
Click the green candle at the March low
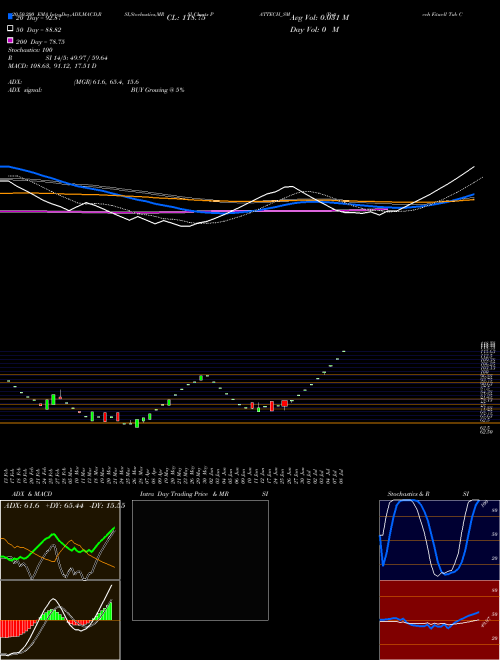137,423
